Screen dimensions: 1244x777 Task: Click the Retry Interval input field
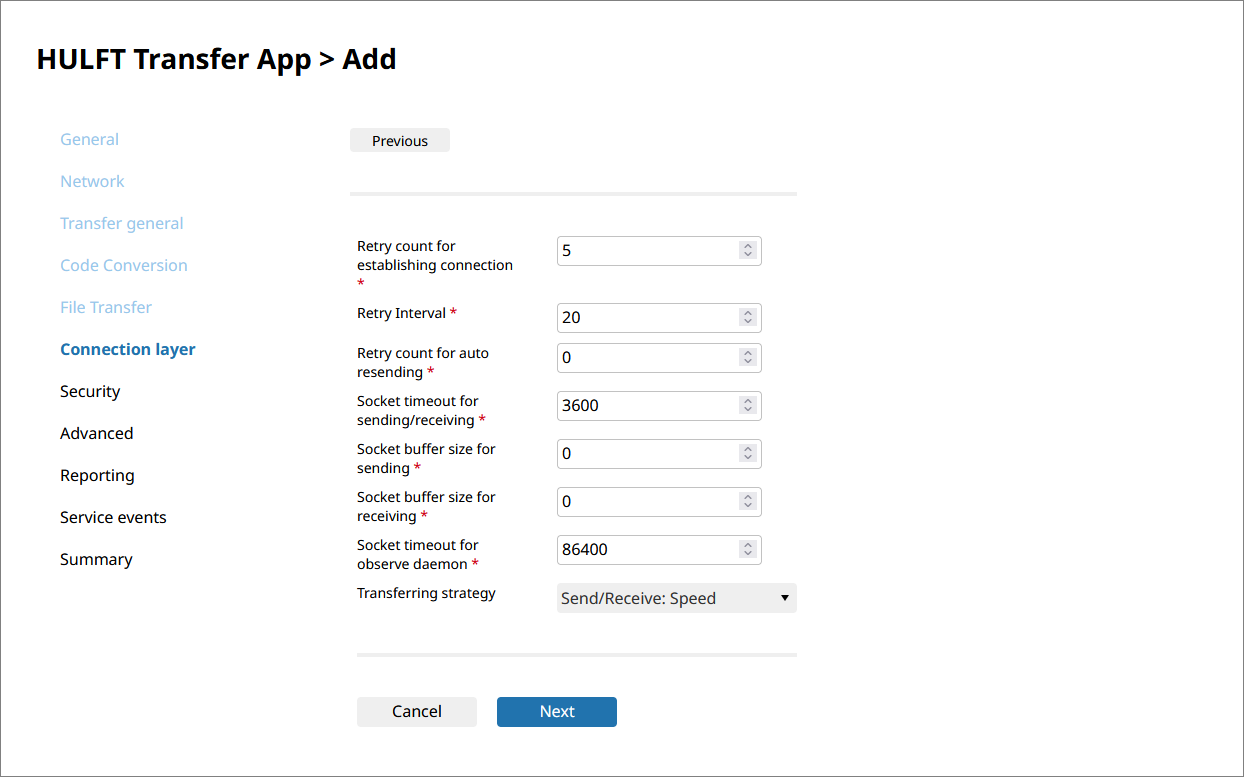tap(645, 318)
